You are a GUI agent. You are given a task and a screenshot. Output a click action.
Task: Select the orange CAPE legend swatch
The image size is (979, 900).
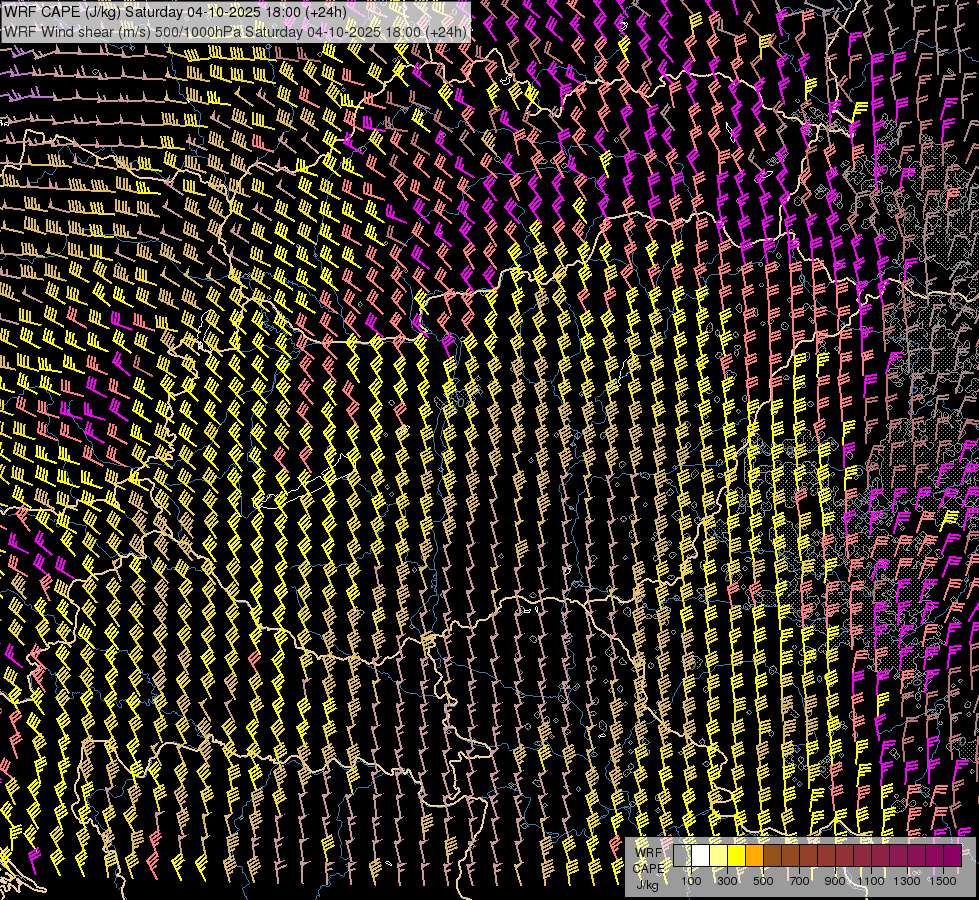[754, 856]
